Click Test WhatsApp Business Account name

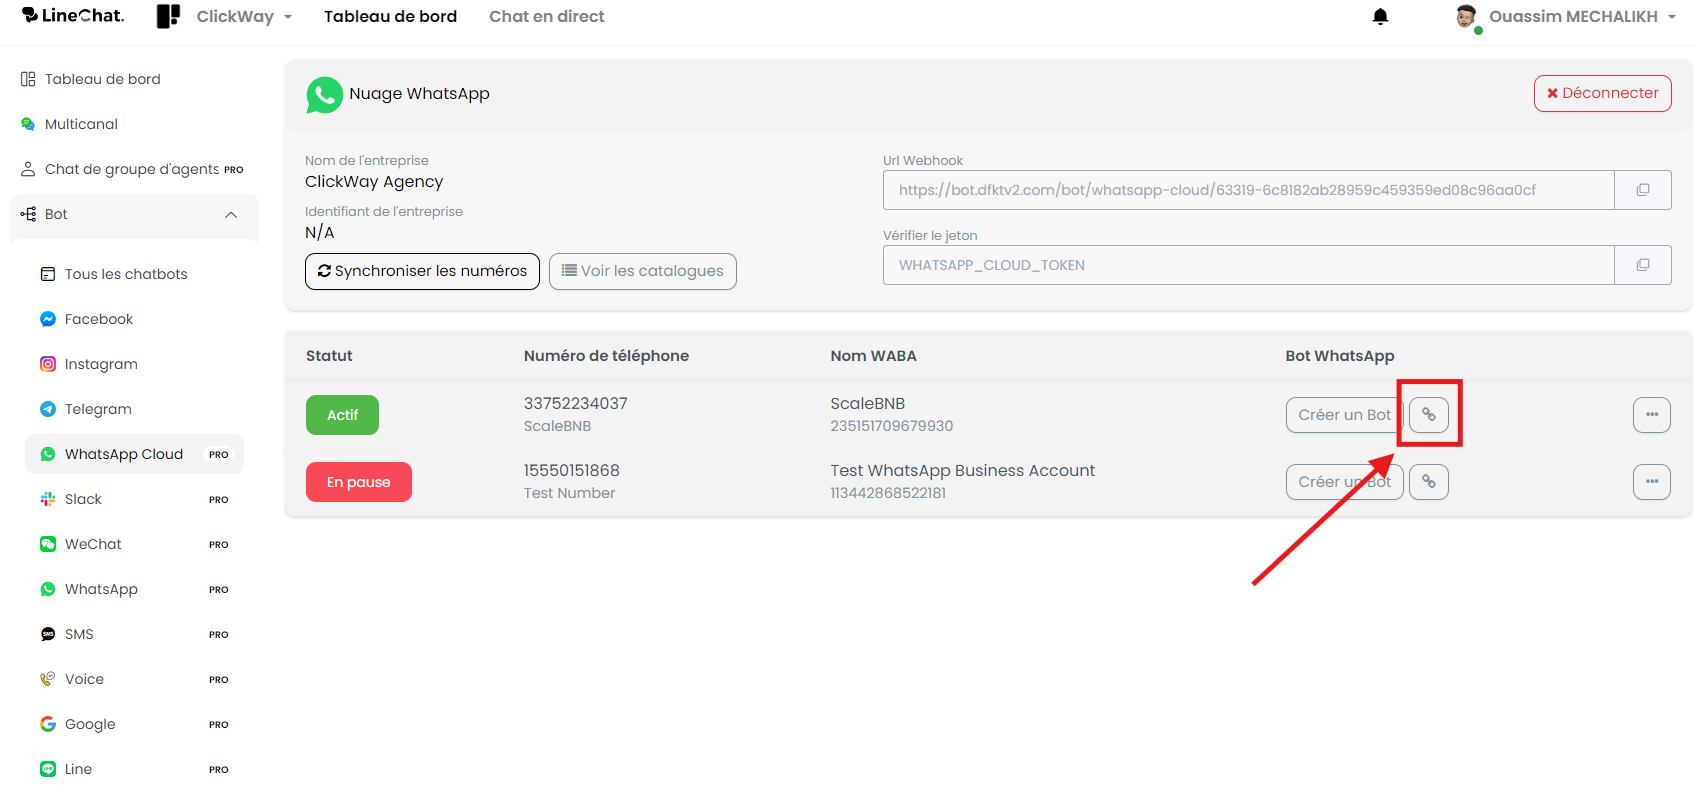pos(962,471)
